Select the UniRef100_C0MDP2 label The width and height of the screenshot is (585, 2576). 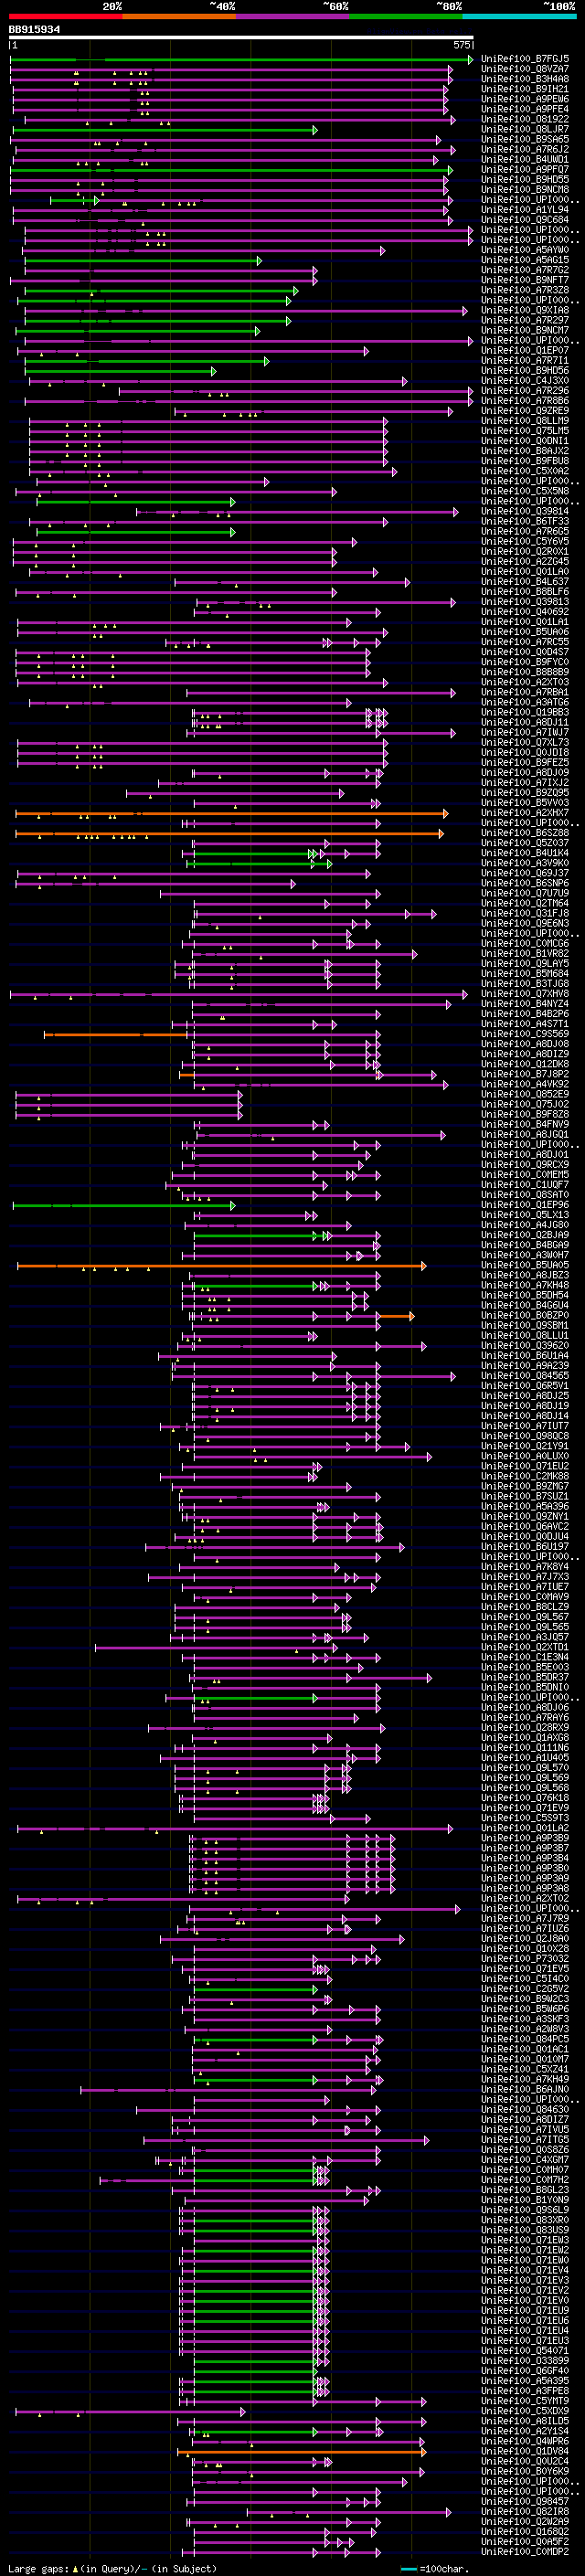525,2551
